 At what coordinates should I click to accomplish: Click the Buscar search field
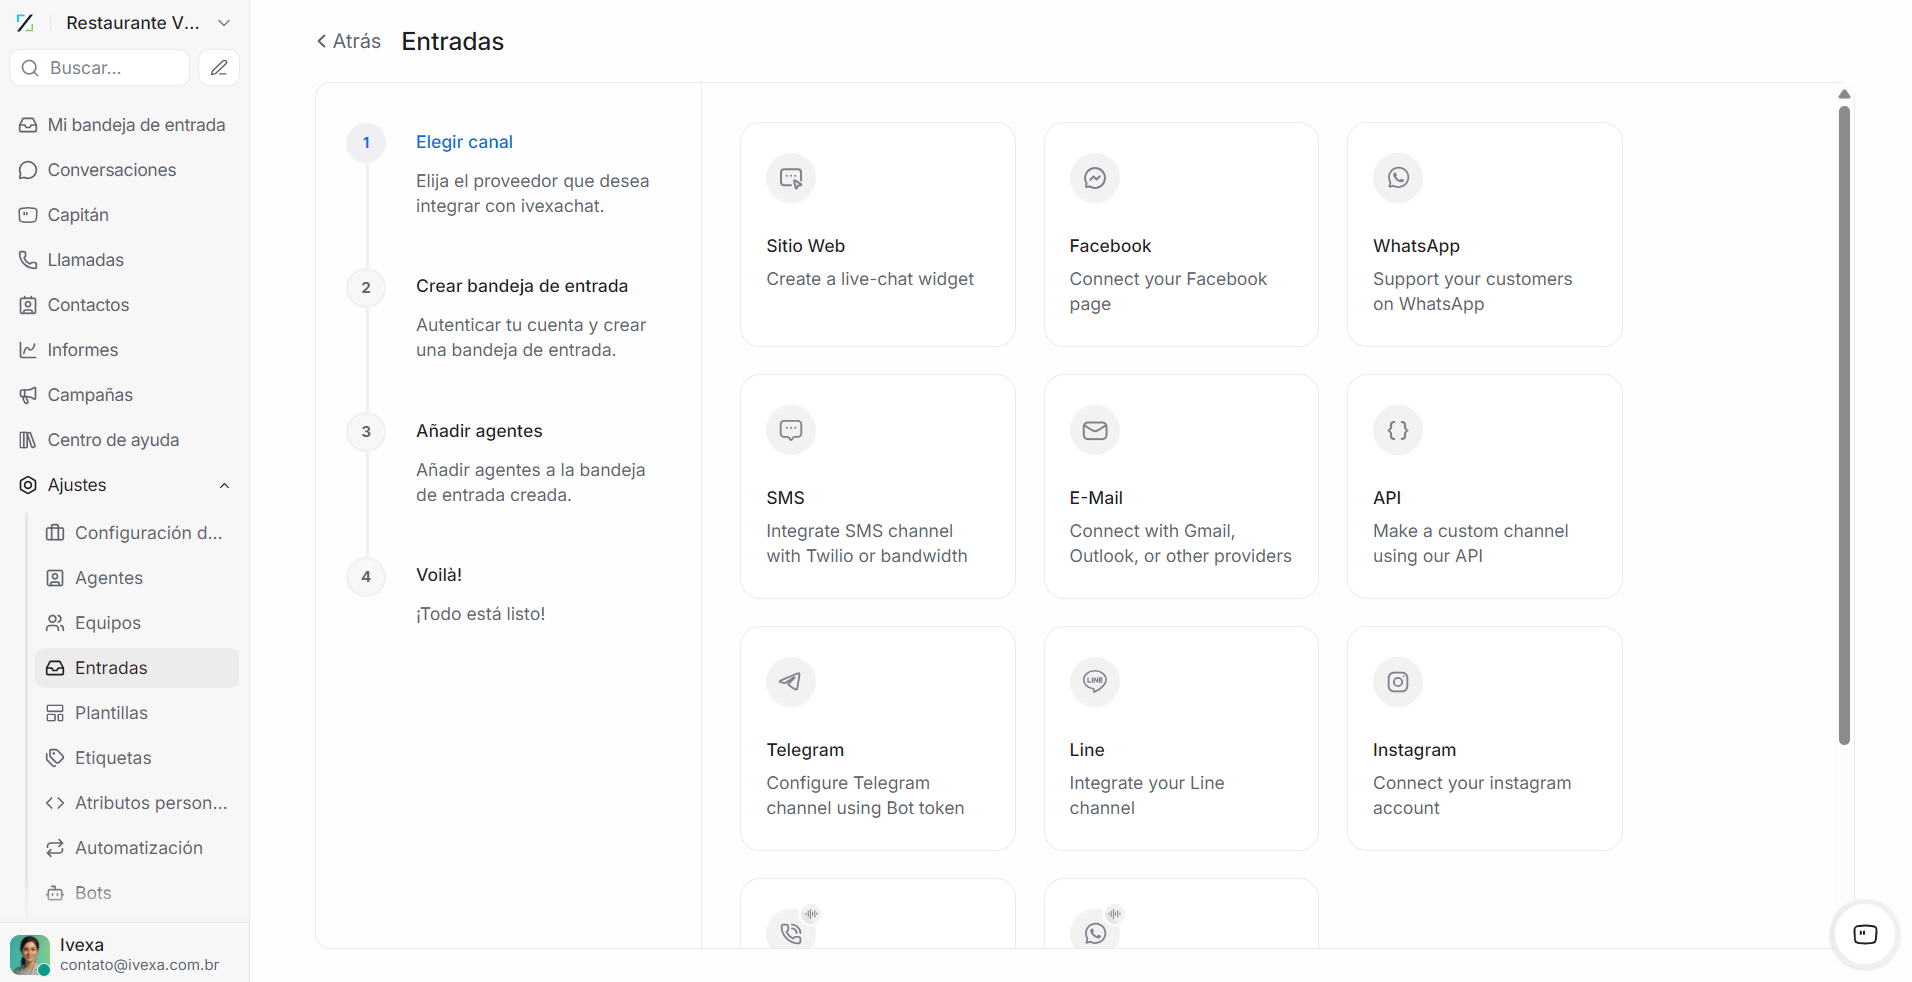pos(100,68)
